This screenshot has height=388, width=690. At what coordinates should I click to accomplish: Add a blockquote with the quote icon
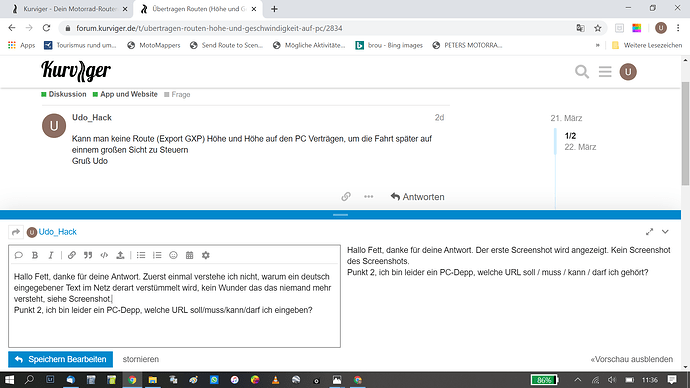pos(88,255)
